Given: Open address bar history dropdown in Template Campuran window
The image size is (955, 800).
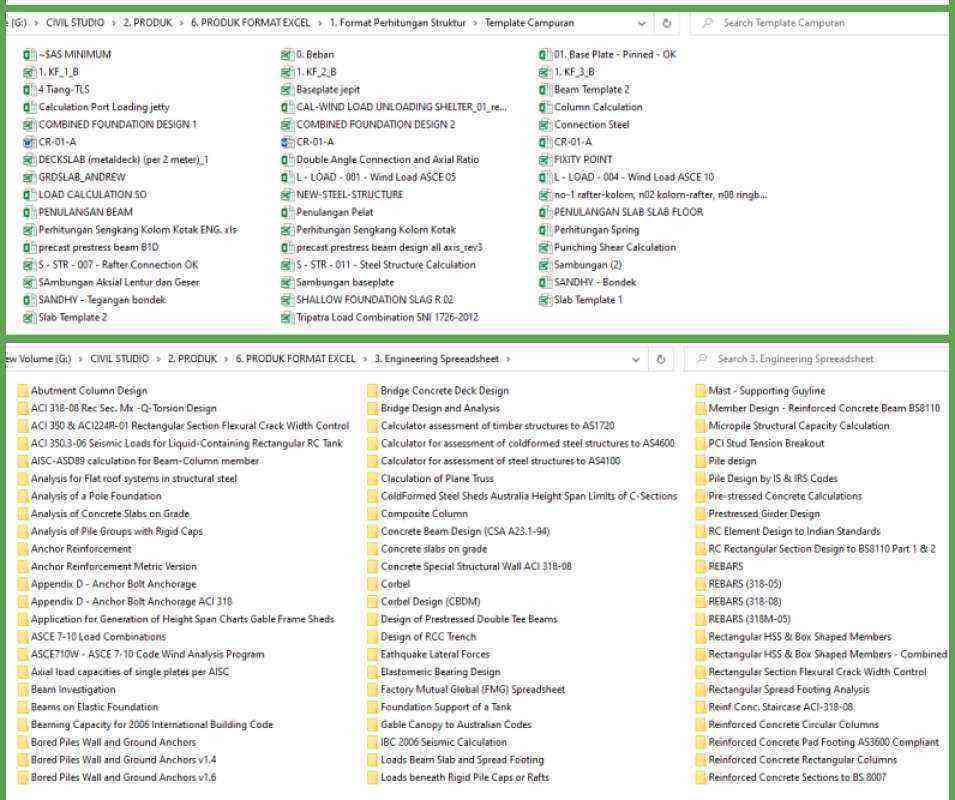Looking at the screenshot, I should pyautogui.click(x=641, y=23).
